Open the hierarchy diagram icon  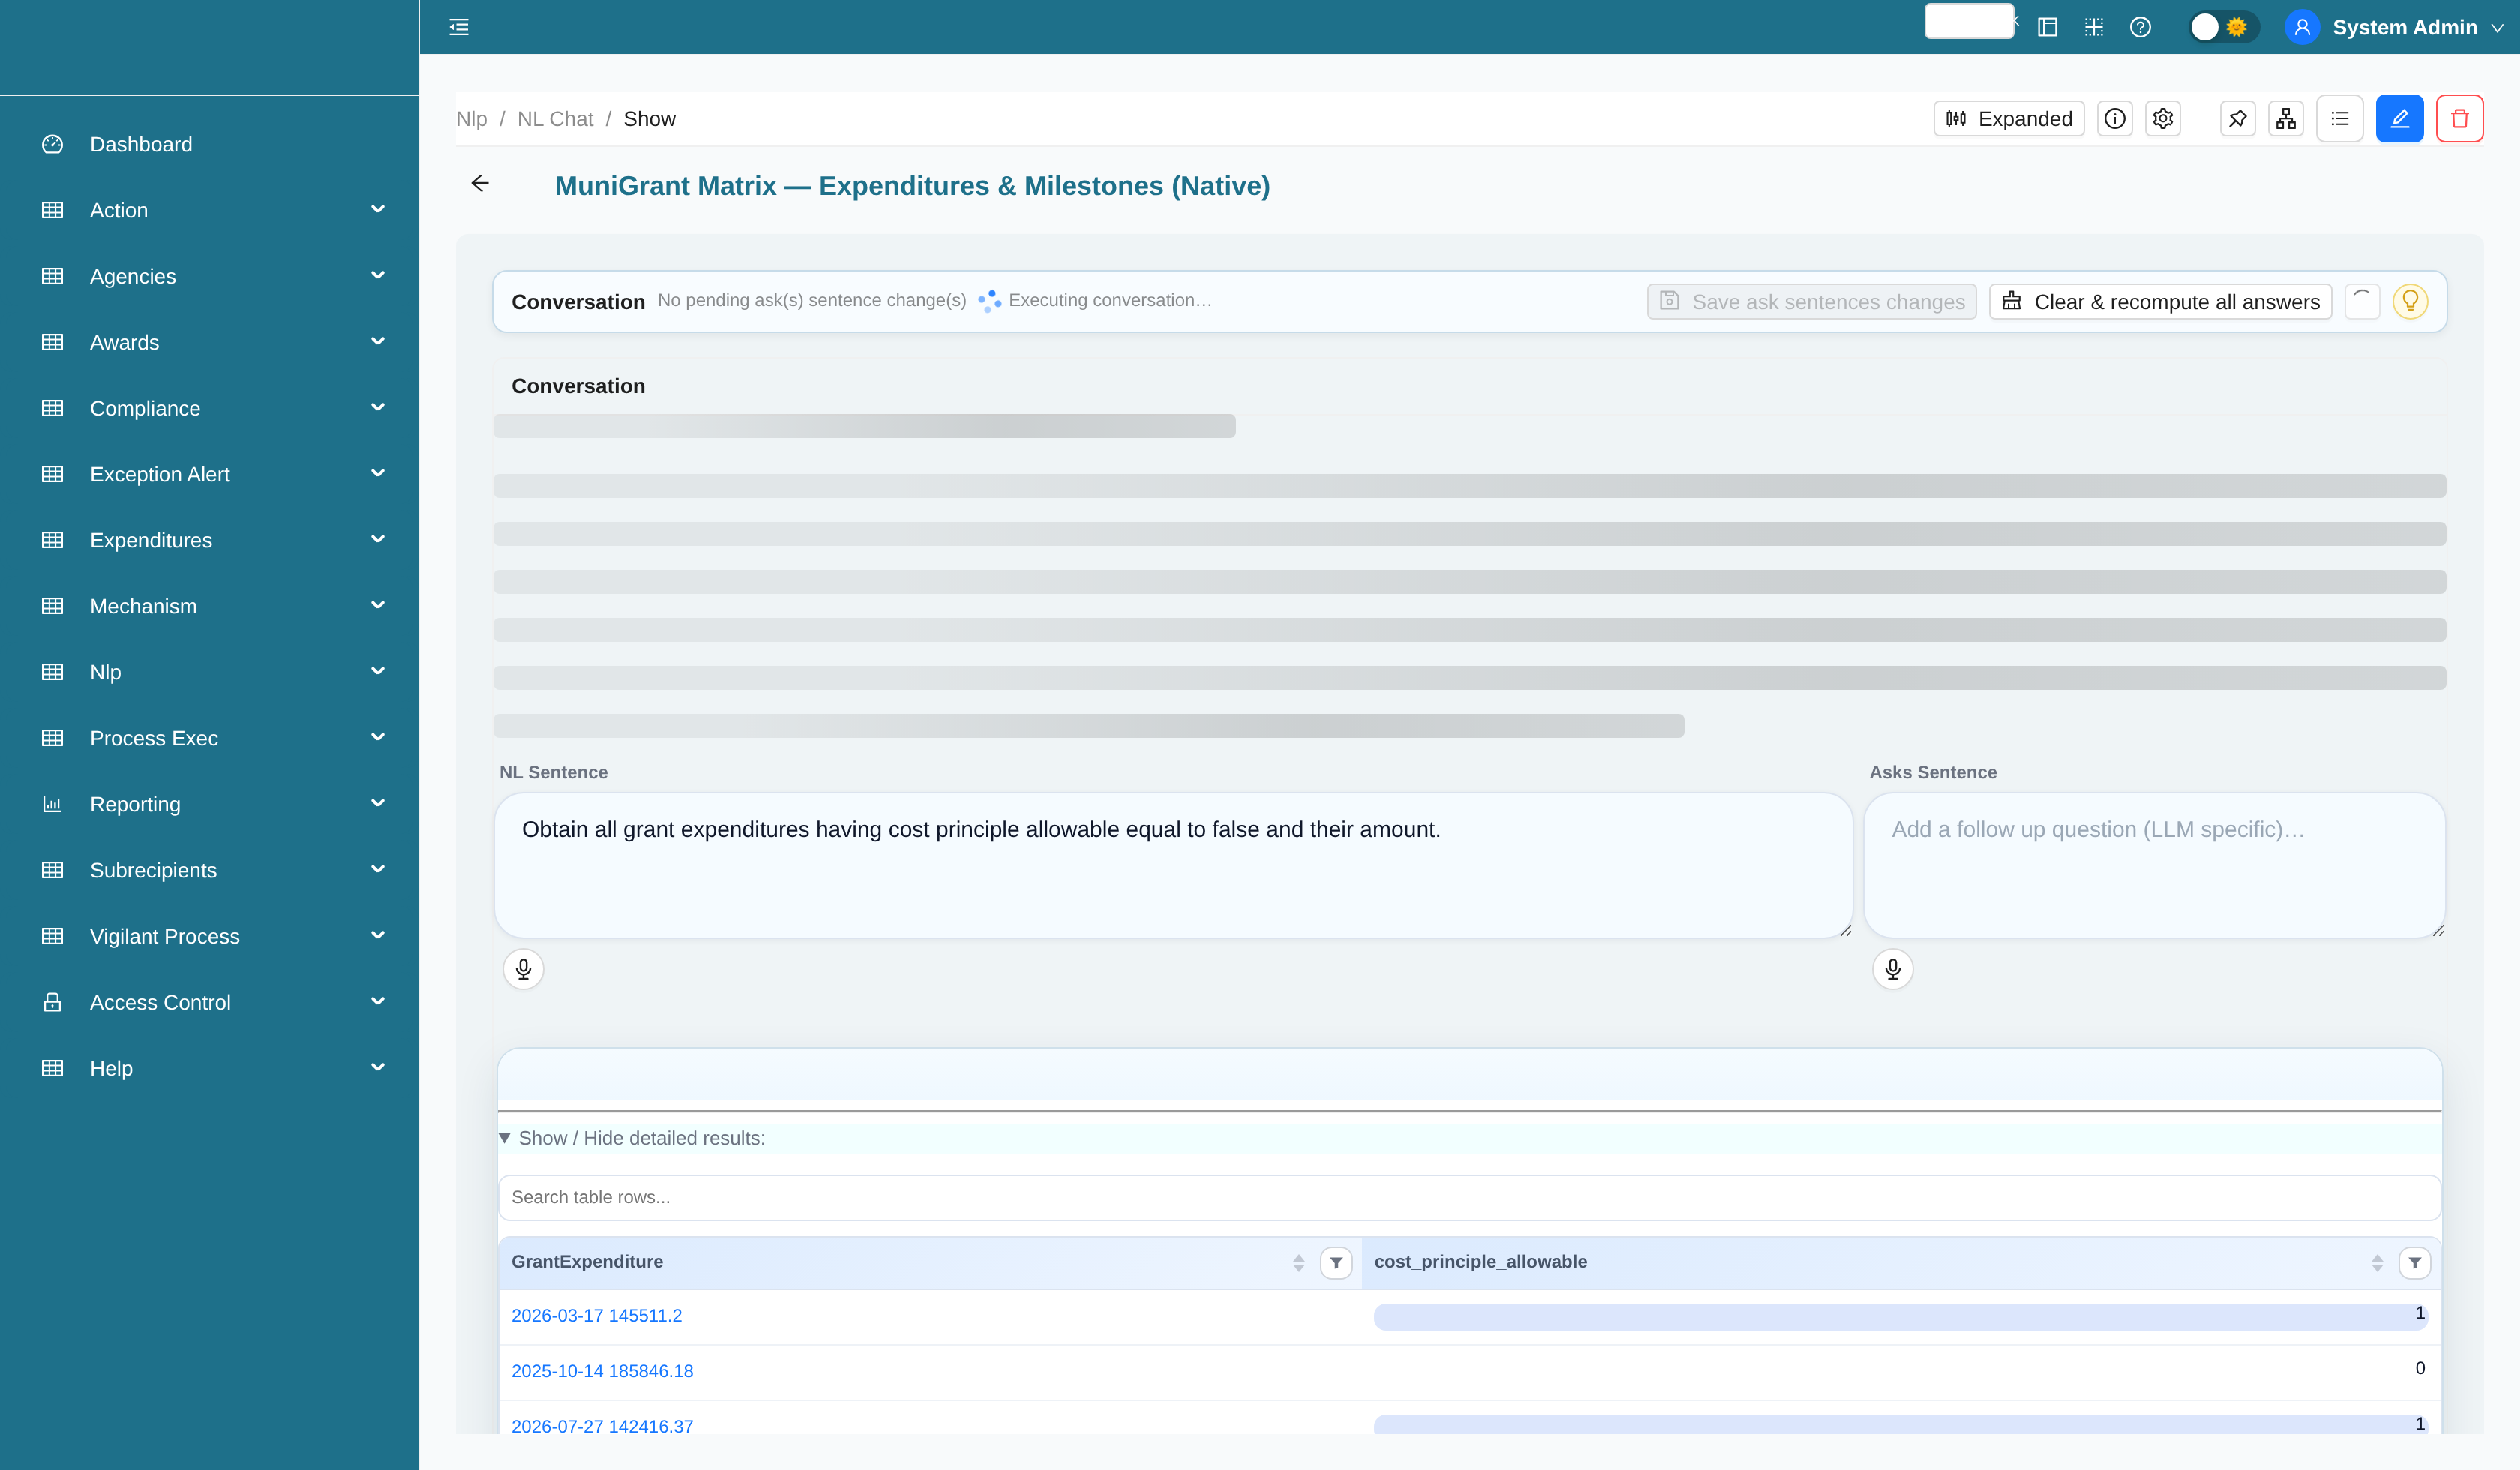(2285, 119)
